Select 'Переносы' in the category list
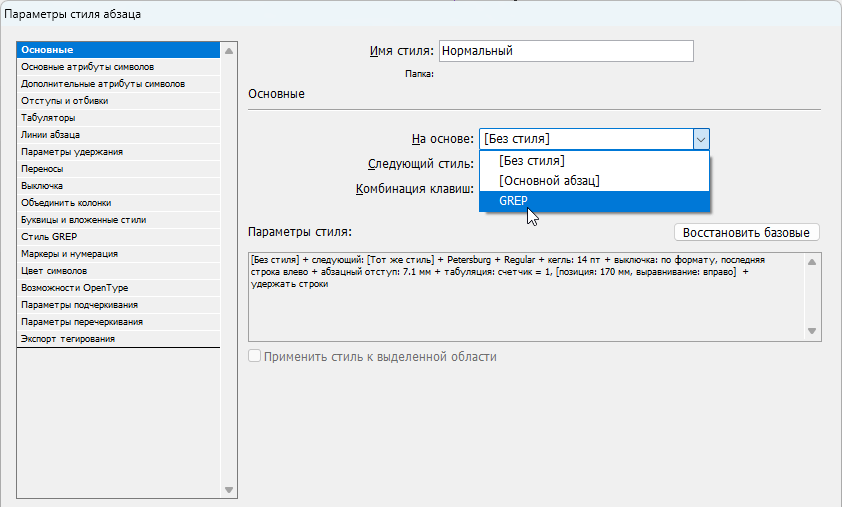This screenshot has height=507, width=842. pyautogui.click(x=42, y=169)
